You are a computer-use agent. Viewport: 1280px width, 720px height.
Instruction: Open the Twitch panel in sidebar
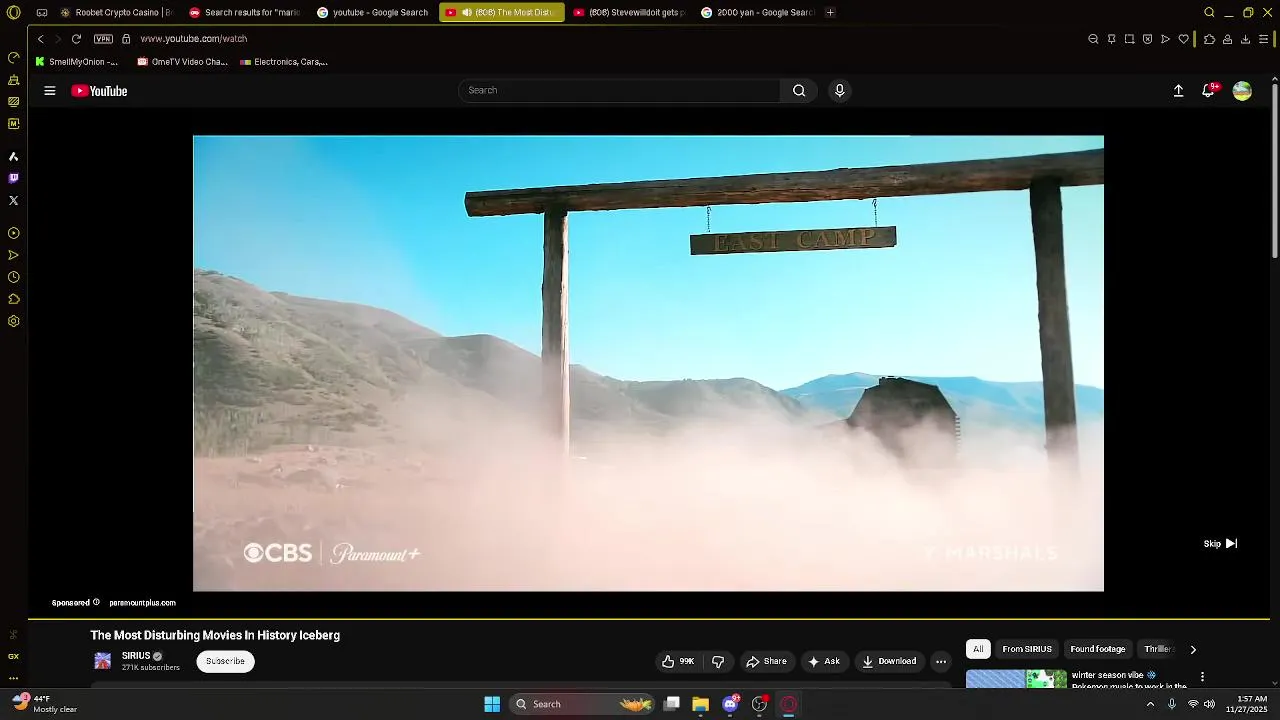point(13,178)
